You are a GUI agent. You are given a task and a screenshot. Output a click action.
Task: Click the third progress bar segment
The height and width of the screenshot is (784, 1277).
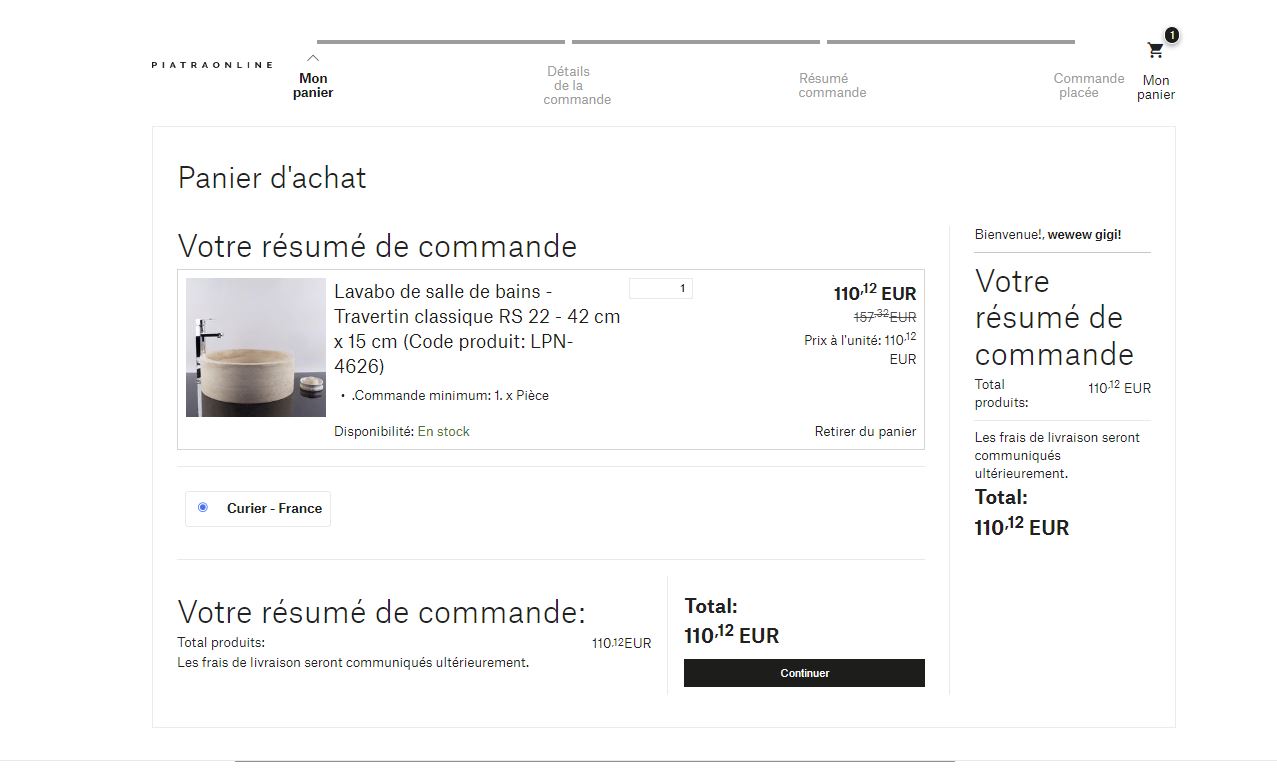coord(950,42)
